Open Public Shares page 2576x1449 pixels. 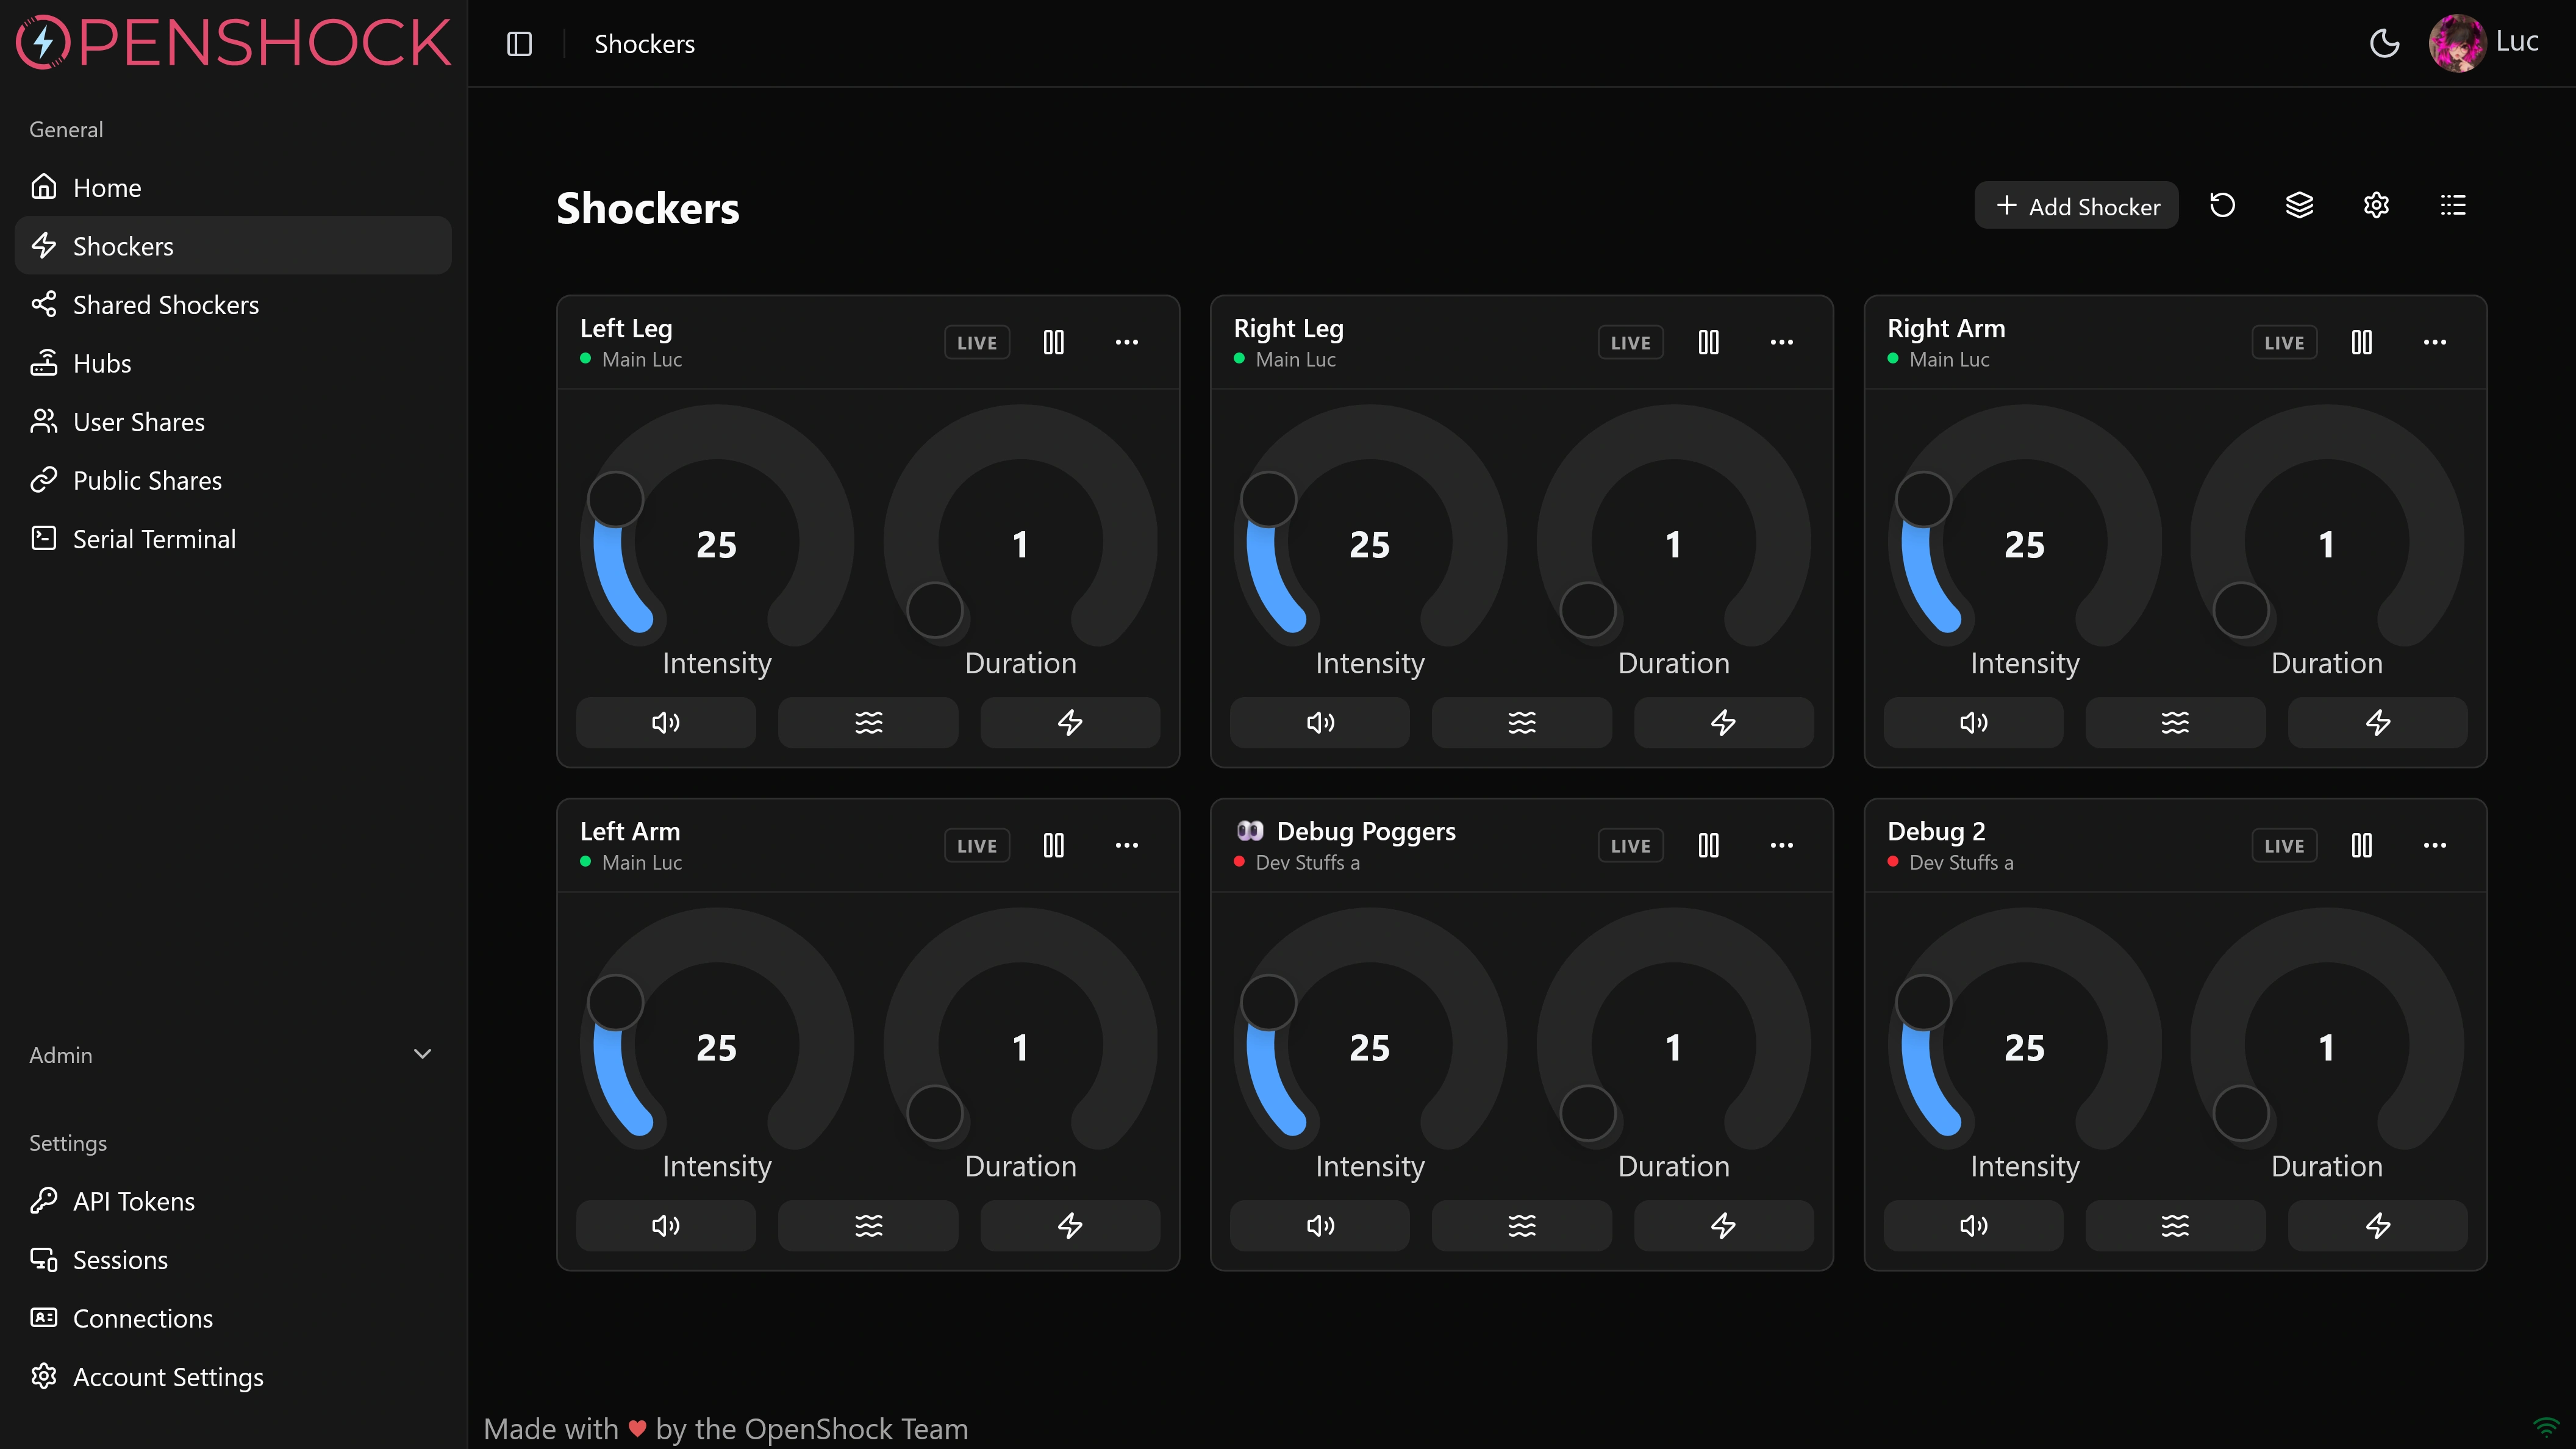coord(233,480)
